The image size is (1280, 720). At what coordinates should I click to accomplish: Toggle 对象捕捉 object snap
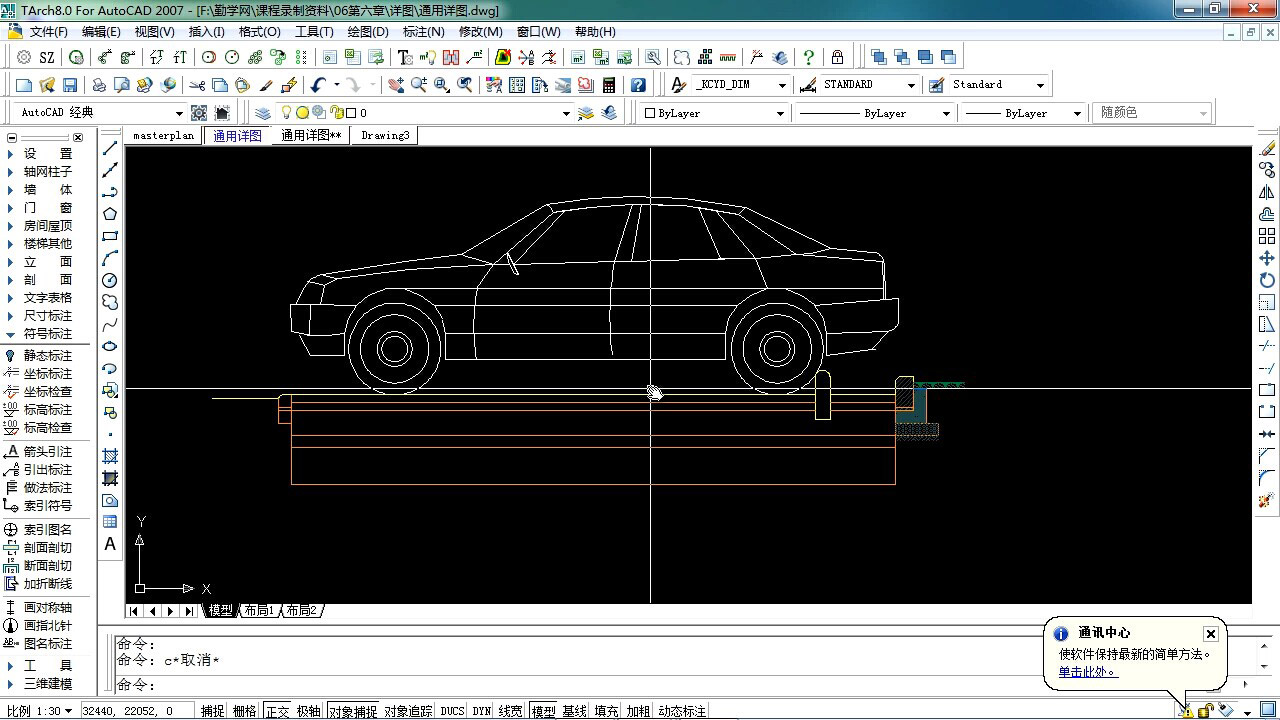tap(353, 711)
